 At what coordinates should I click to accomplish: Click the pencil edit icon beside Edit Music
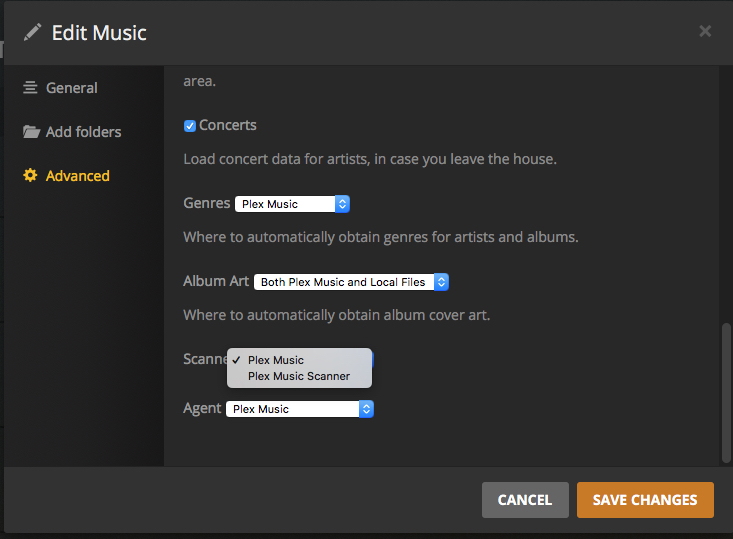tap(32, 32)
